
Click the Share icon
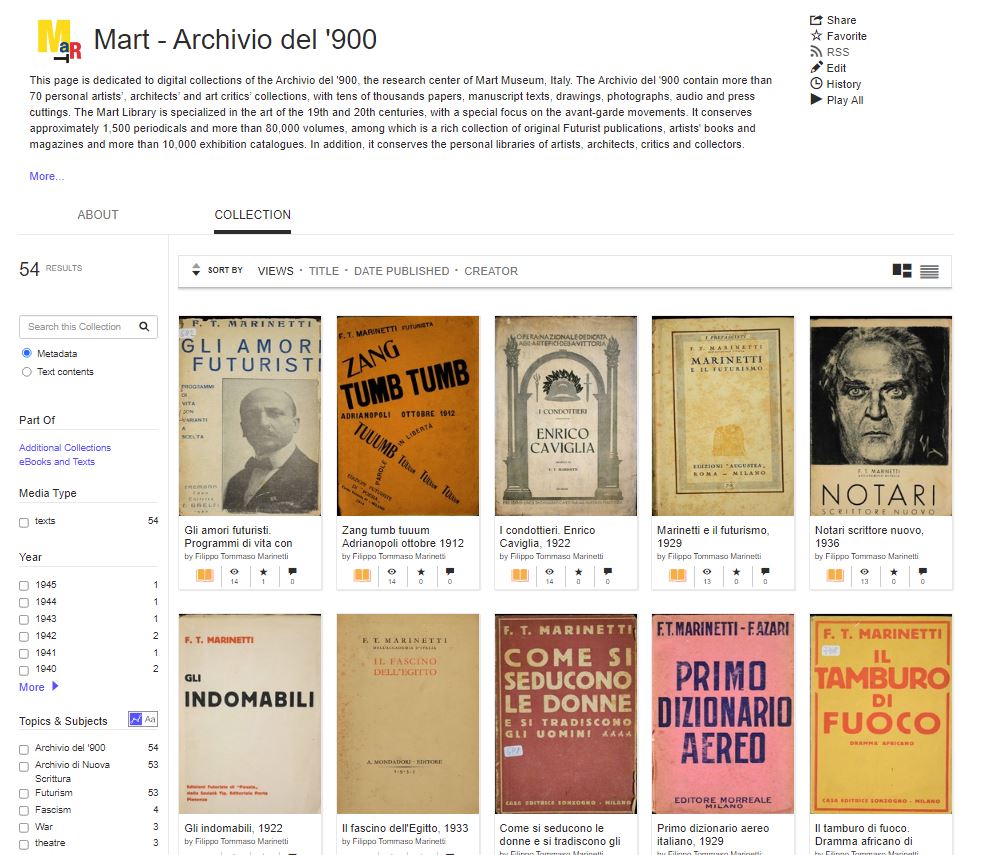816,20
